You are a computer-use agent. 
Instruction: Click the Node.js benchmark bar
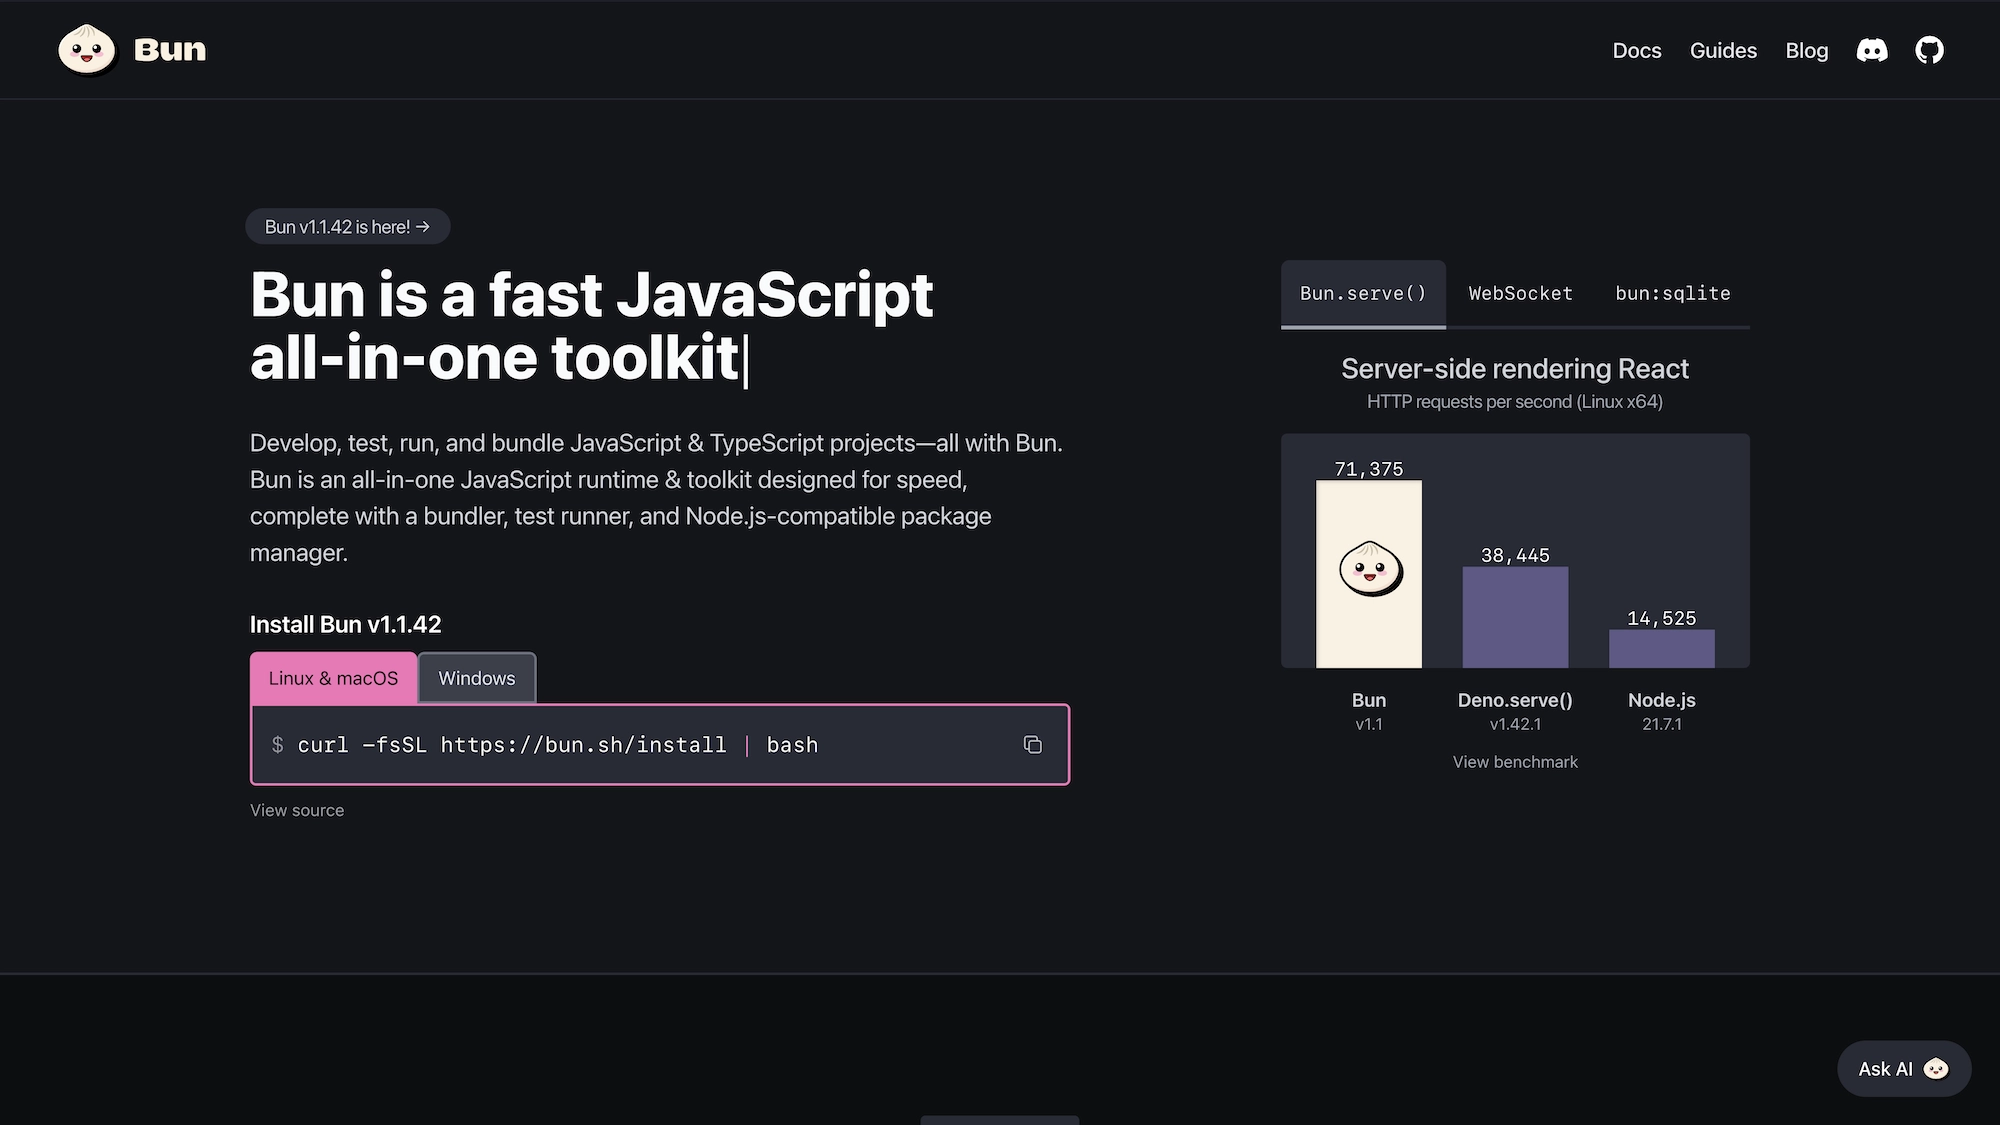[x=1662, y=648]
